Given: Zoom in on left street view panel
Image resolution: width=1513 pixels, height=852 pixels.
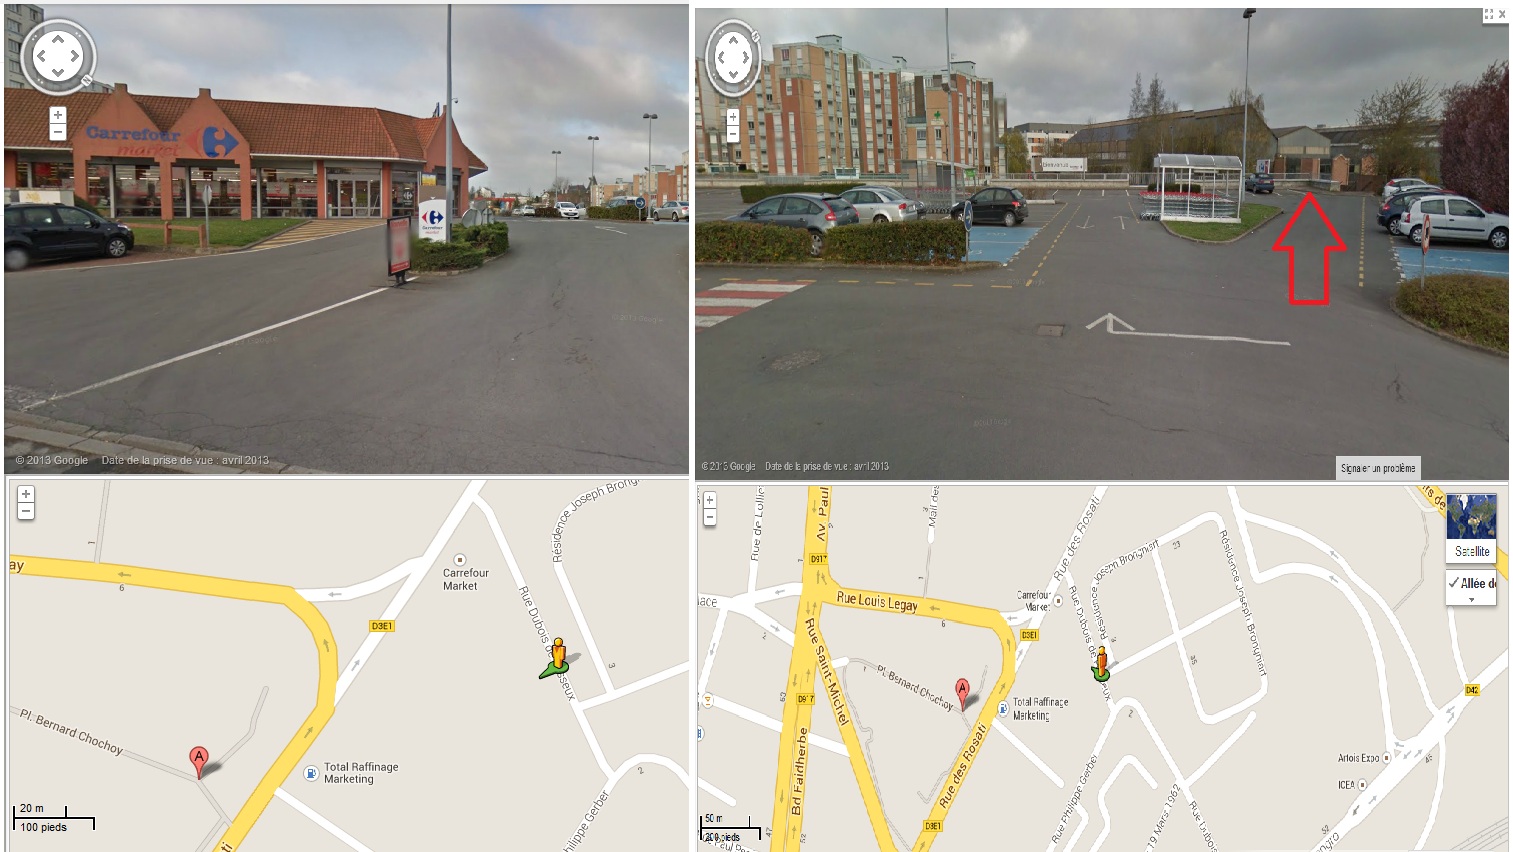Looking at the screenshot, I should pos(58,115).
